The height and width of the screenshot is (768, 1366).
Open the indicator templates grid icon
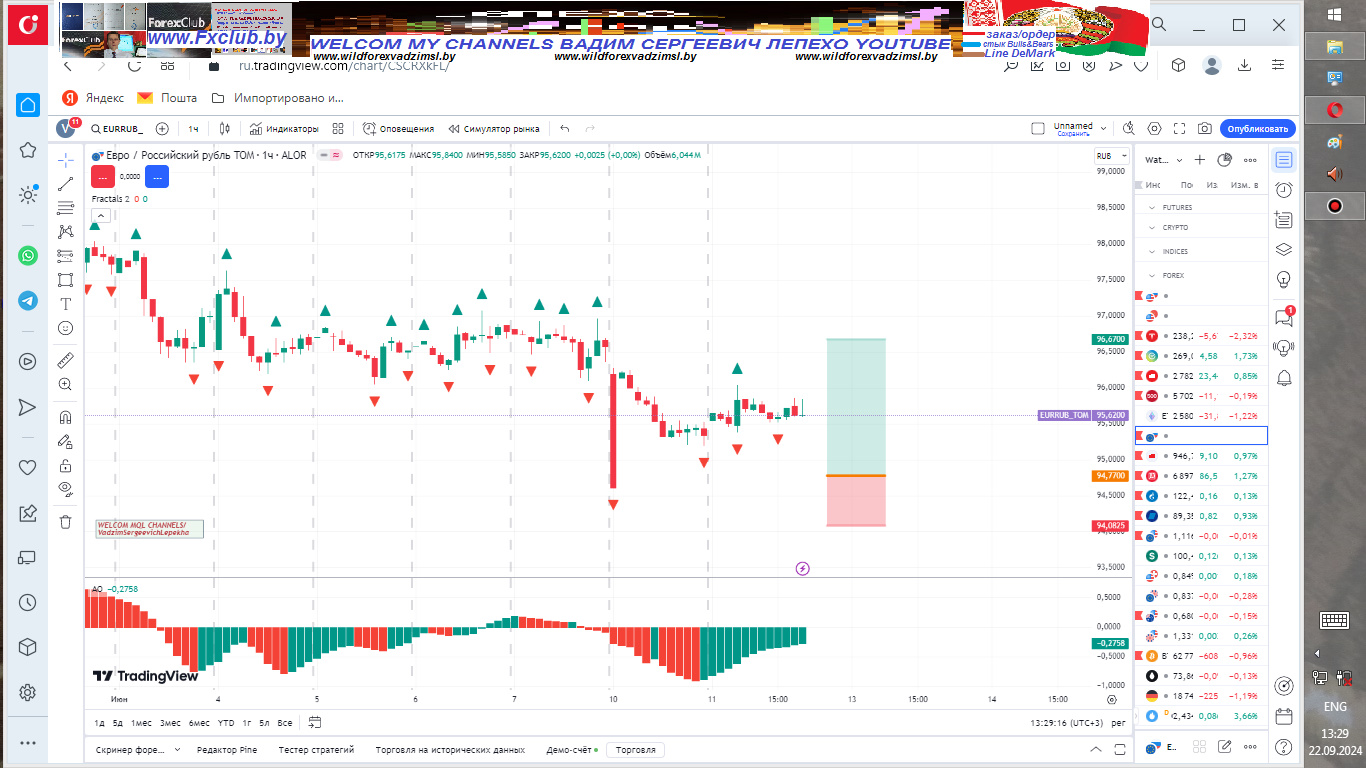(338, 129)
